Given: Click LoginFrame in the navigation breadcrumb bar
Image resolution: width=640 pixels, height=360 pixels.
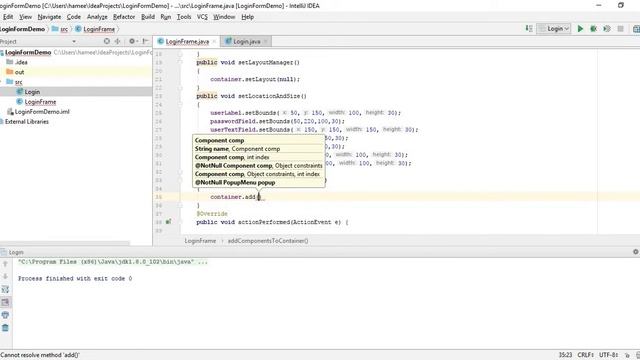Looking at the screenshot, I should click(x=95, y=29).
